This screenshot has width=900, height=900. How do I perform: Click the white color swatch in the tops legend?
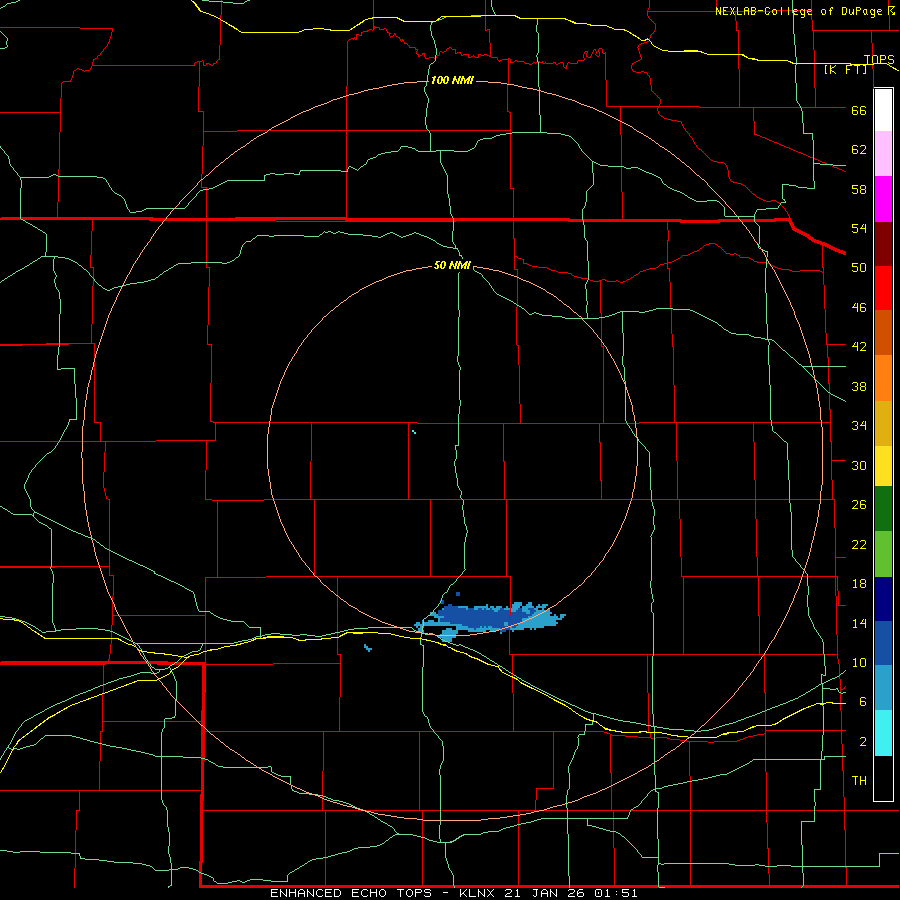(883, 110)
